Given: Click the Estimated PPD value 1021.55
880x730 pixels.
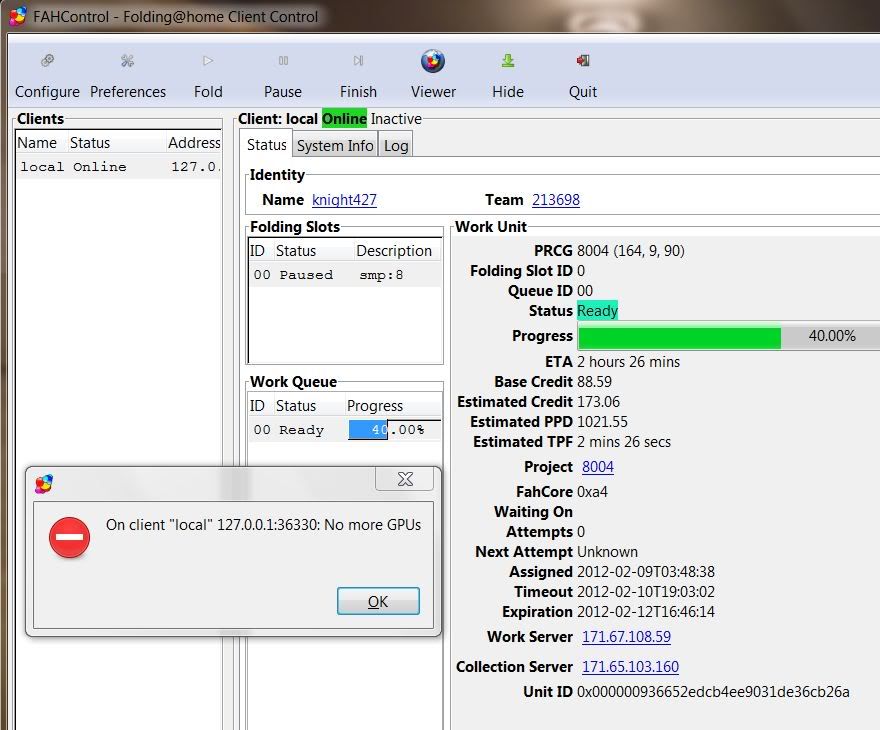Looking at the screenshot, I should pyautogui.click(x=602, y=422).
